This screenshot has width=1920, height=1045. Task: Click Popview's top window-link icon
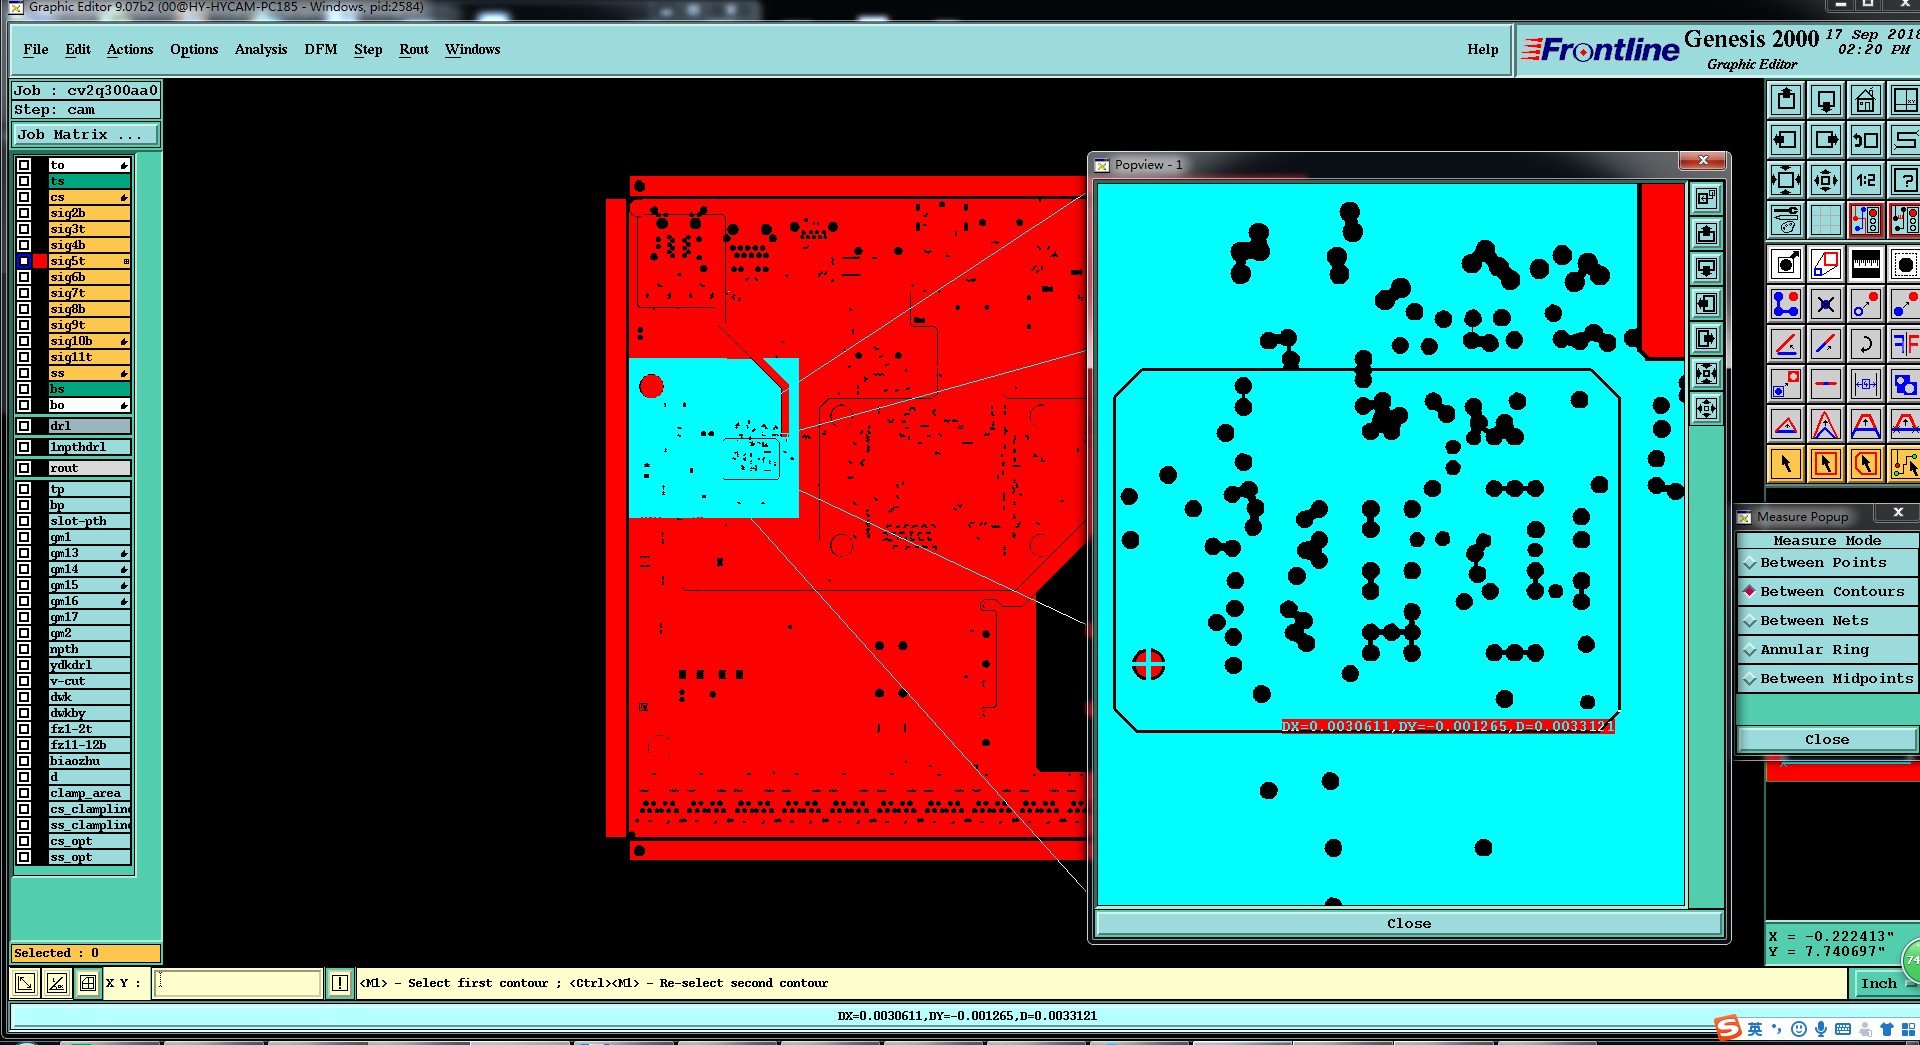pos(1707,198)
